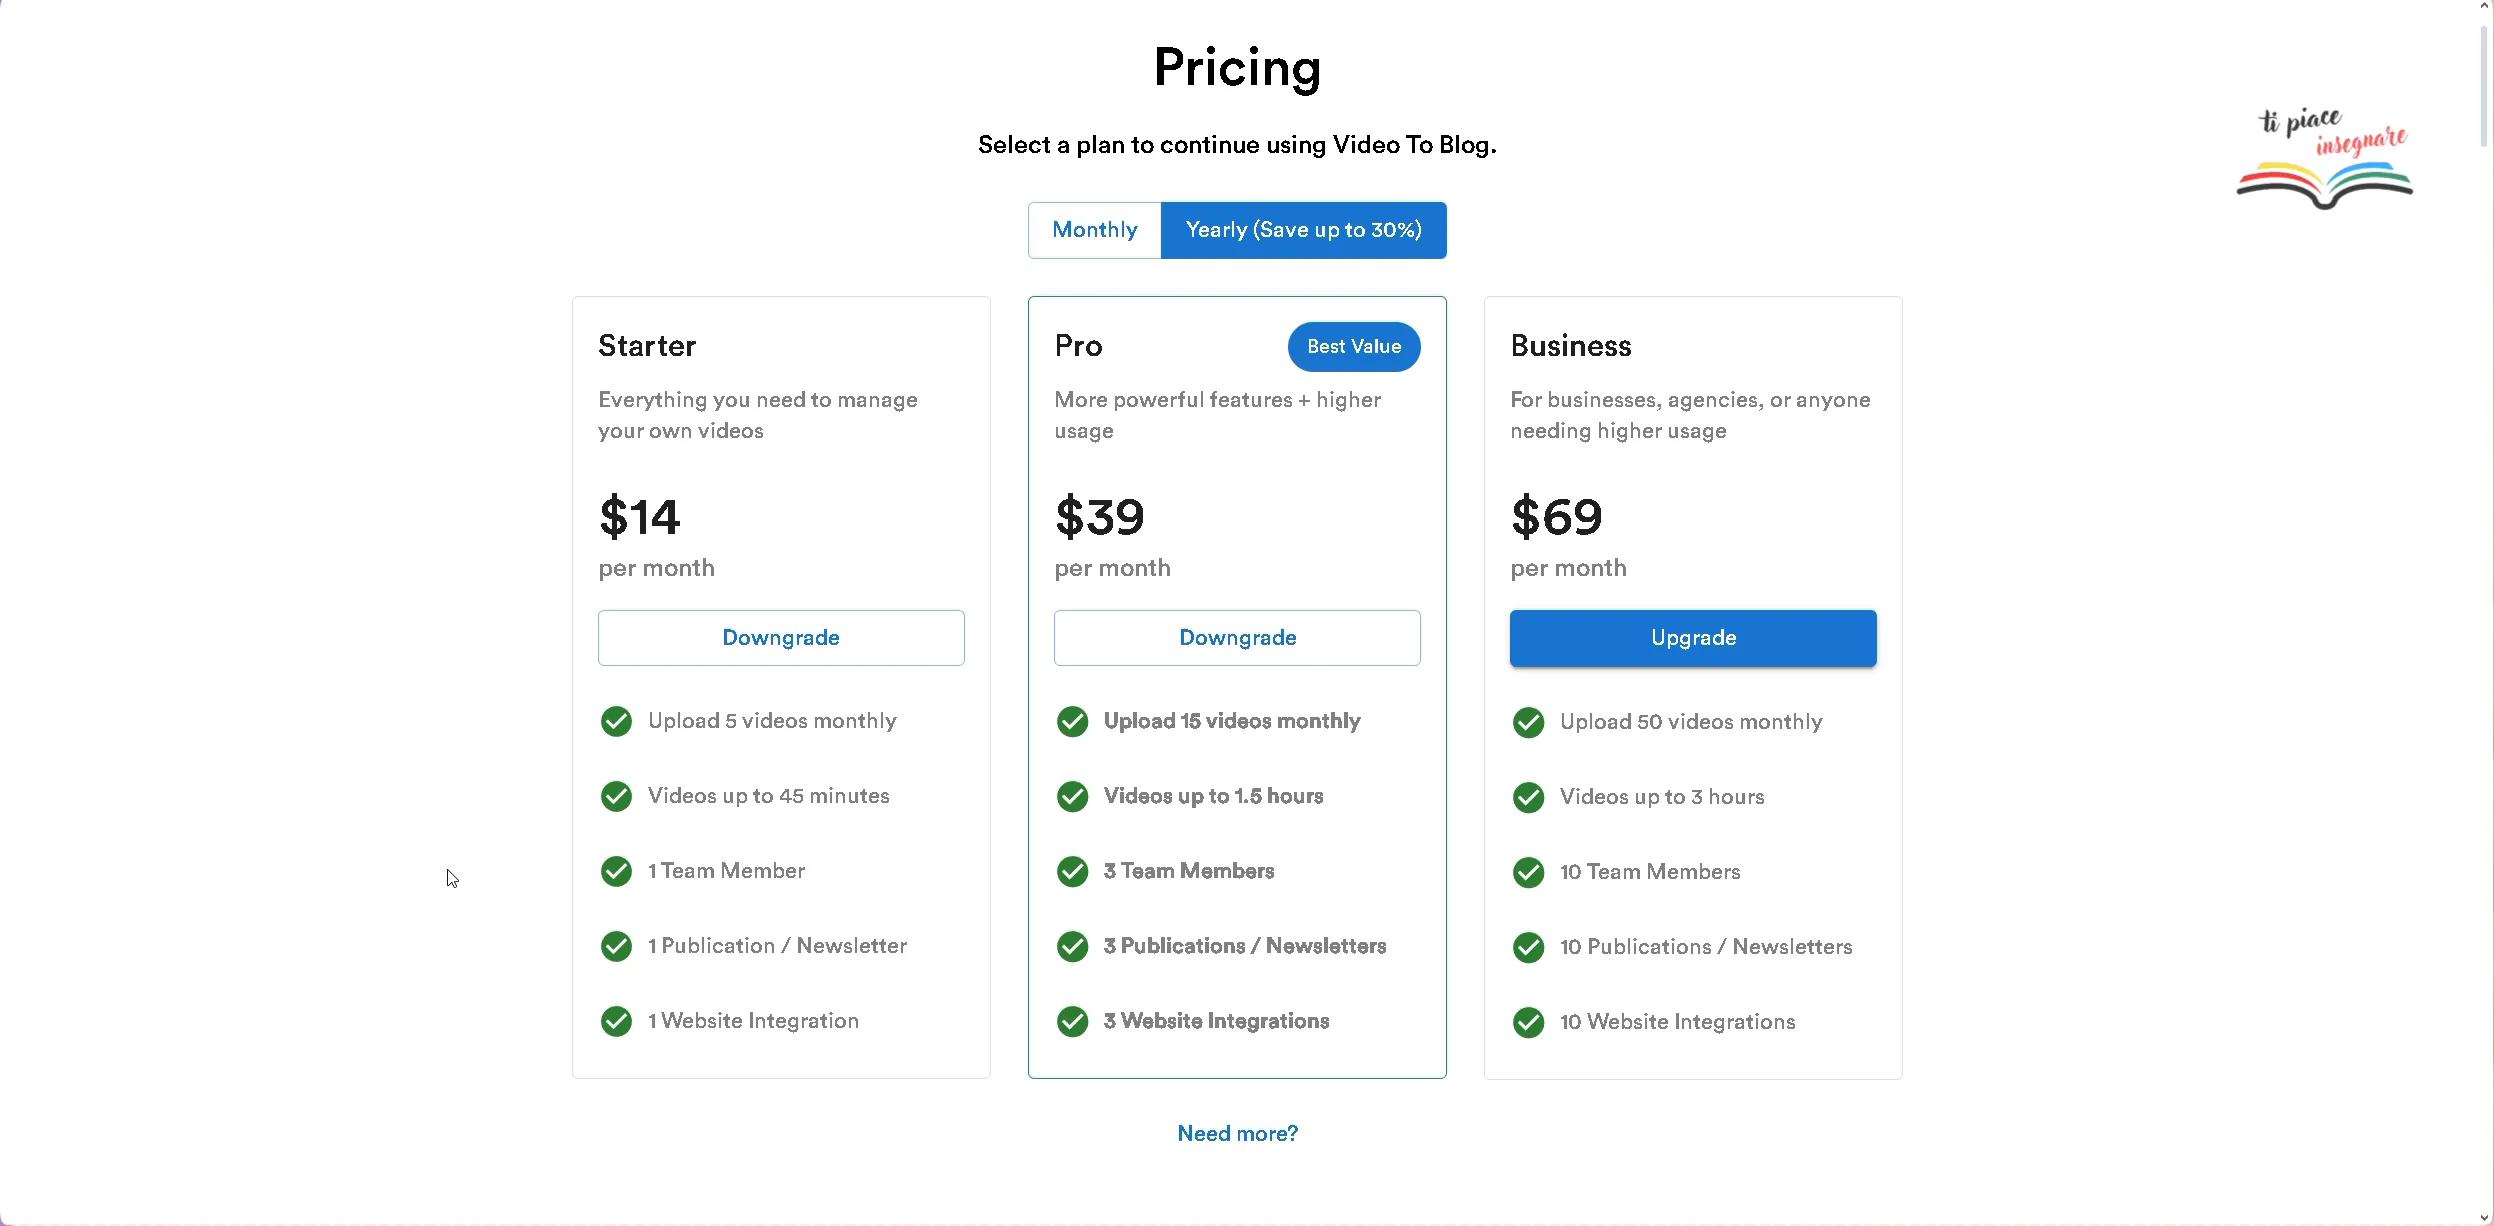Open the 'Need more?' link
This screenshot has width=2494, height=1226.
[x=1237, y=1133]
